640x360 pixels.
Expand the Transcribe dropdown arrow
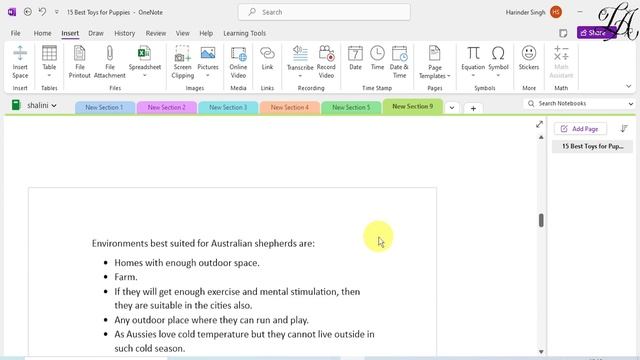tap(300, 76)
